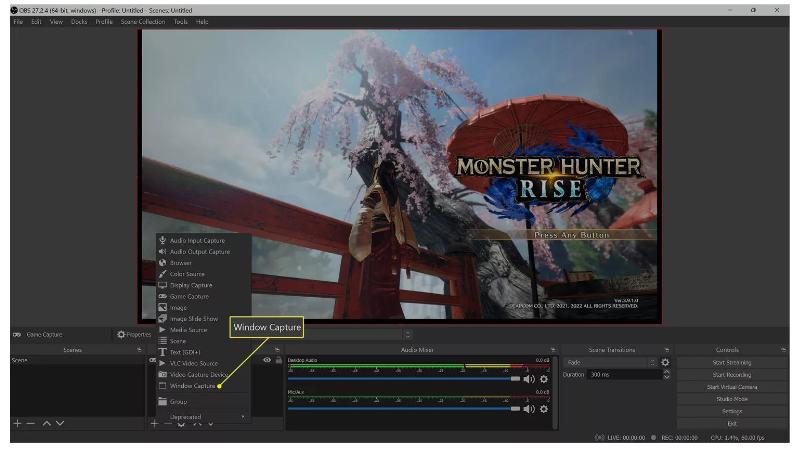The width and height of the screenshot is (800, 449).
Task: Mute Mic/Aux with speaker icon
Action: tap(529, 409)
